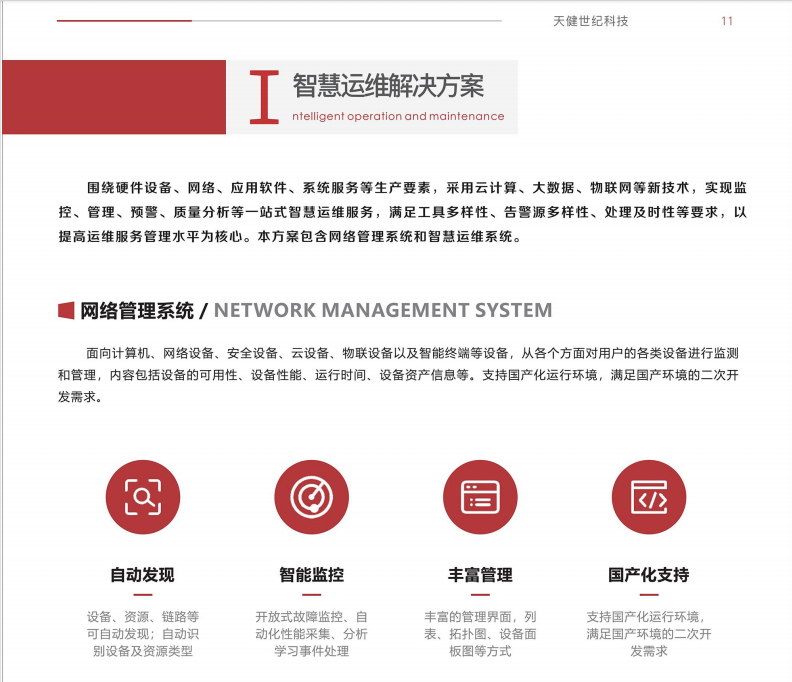Click red marker beside 网络管理系统 heading

coord(66,310)
